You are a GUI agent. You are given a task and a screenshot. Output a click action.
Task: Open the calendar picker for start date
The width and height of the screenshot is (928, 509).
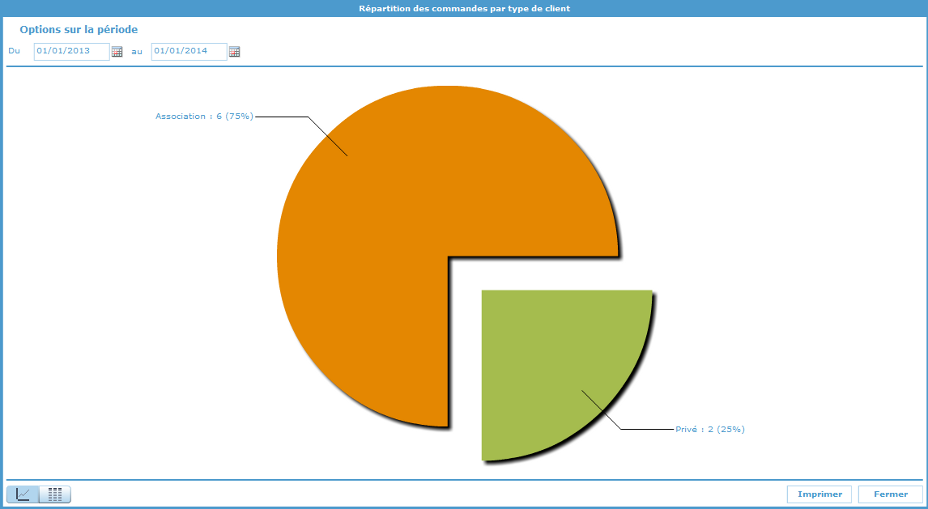coord(117,51)
